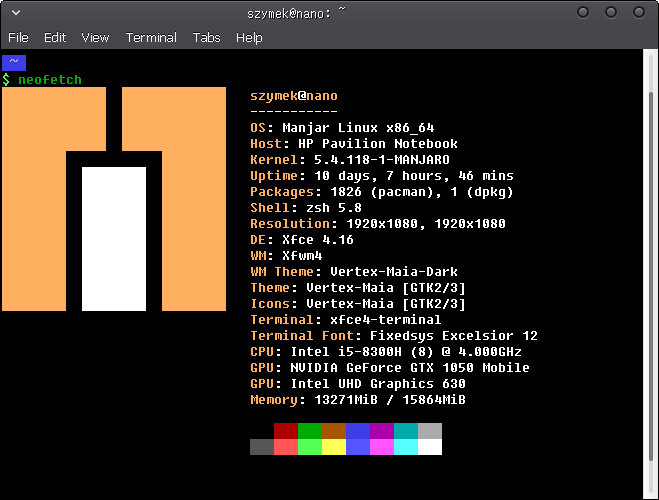Image resolution: width=659 pixels, height=500 pixels.
Task: Click the szymek@nano header in neofetch output
Action: pos(294,96)
